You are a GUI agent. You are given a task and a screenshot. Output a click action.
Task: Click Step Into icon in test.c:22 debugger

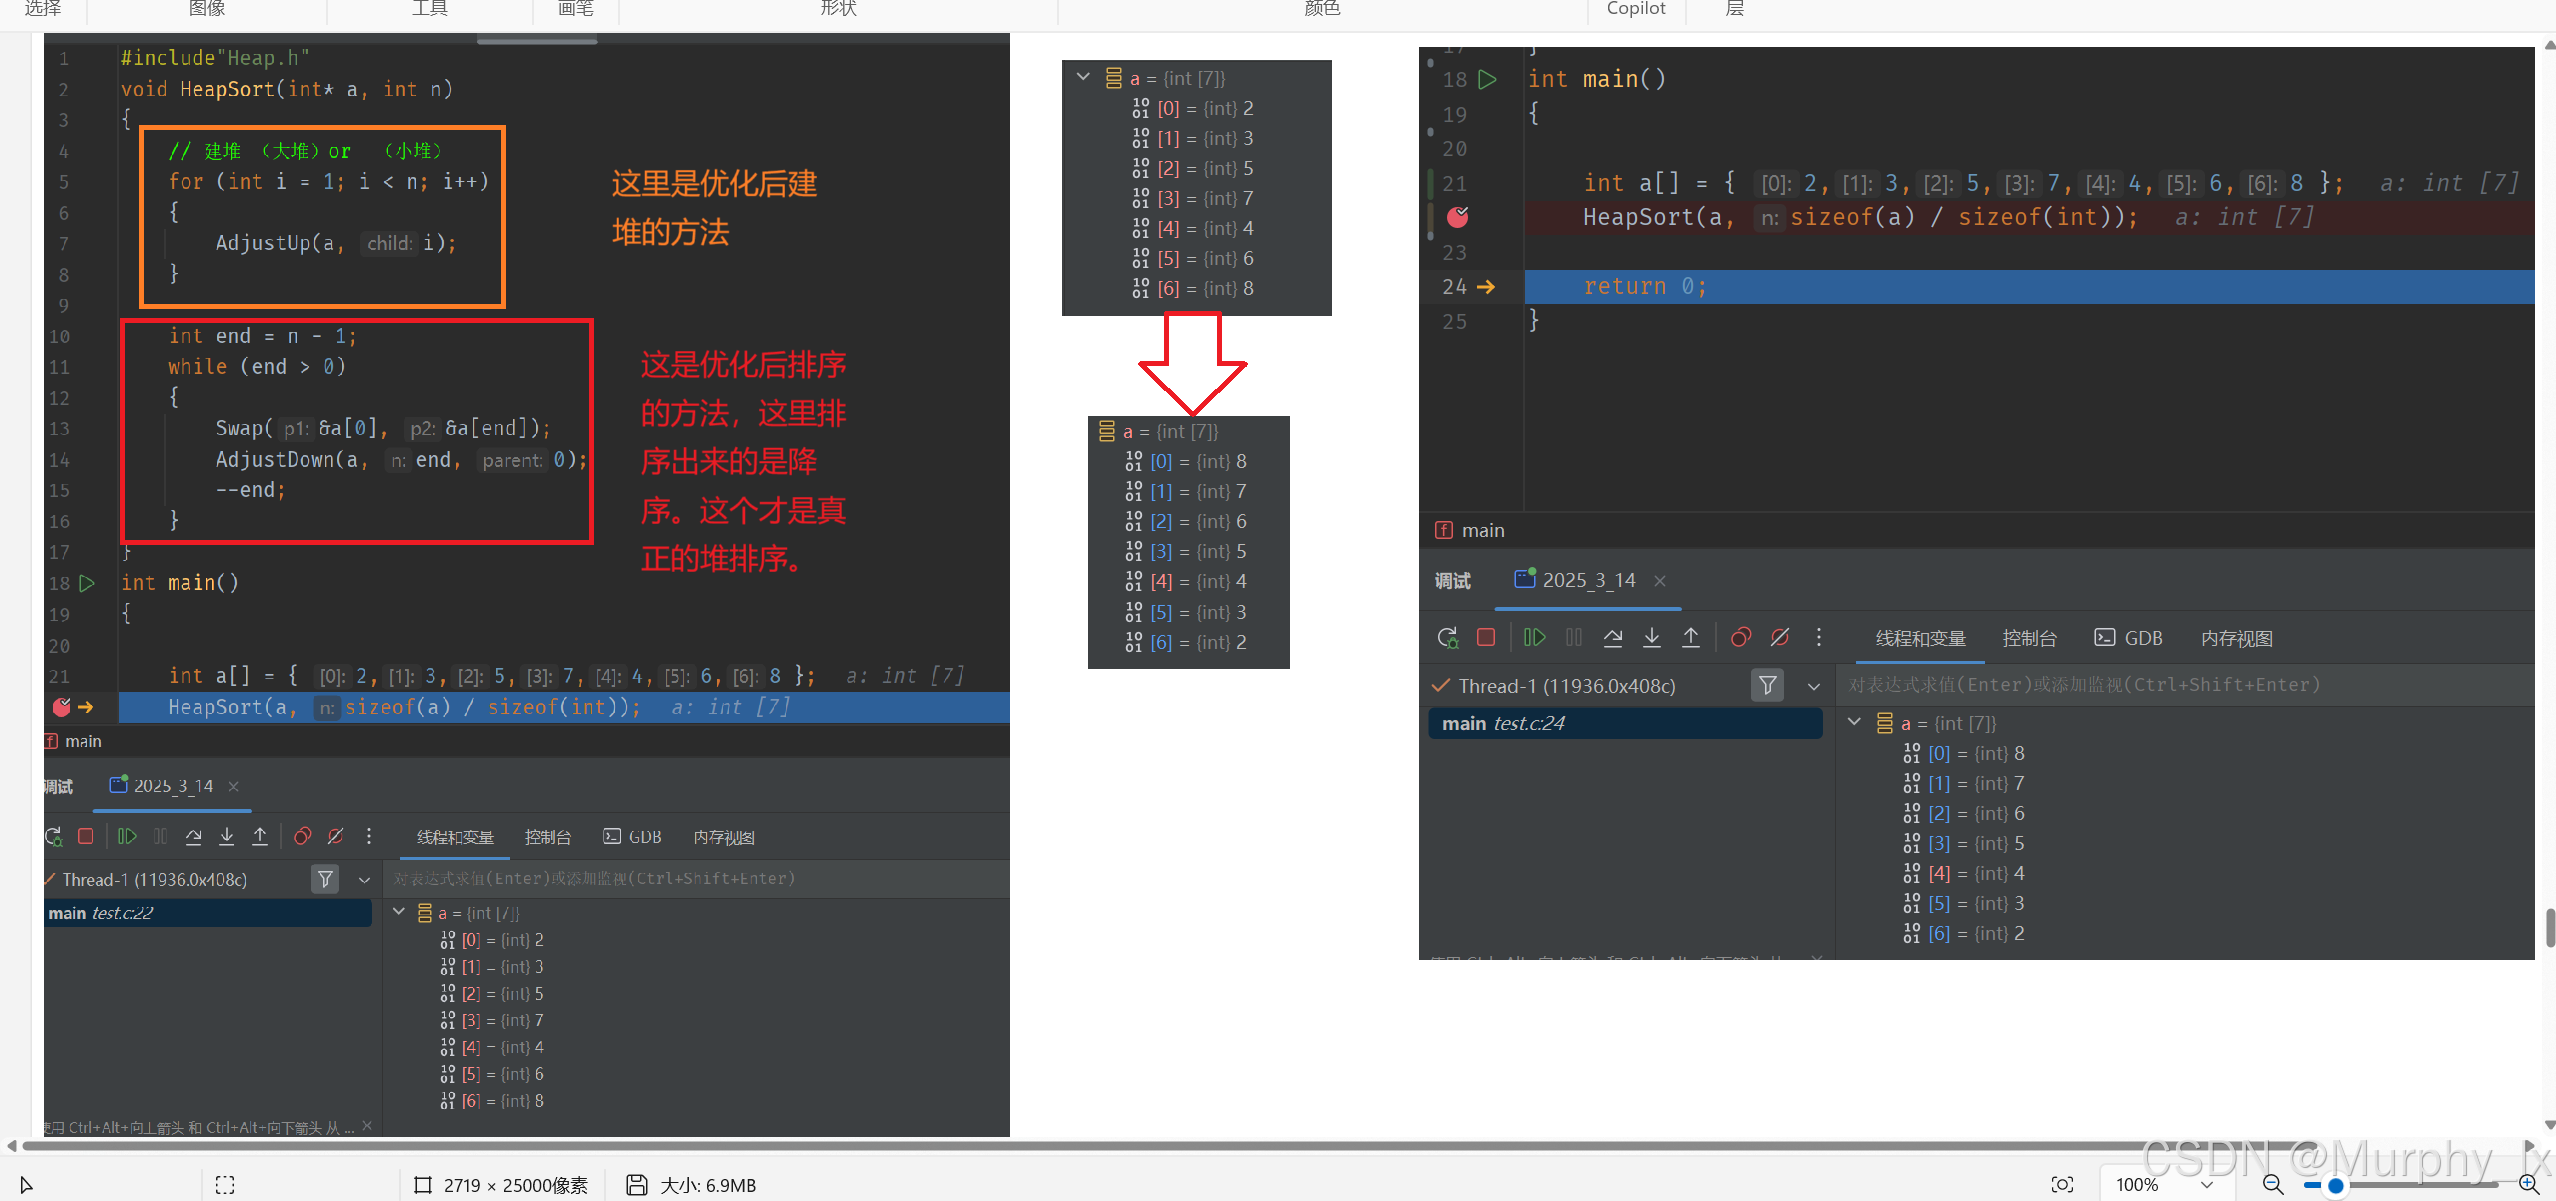pos(227,836)
